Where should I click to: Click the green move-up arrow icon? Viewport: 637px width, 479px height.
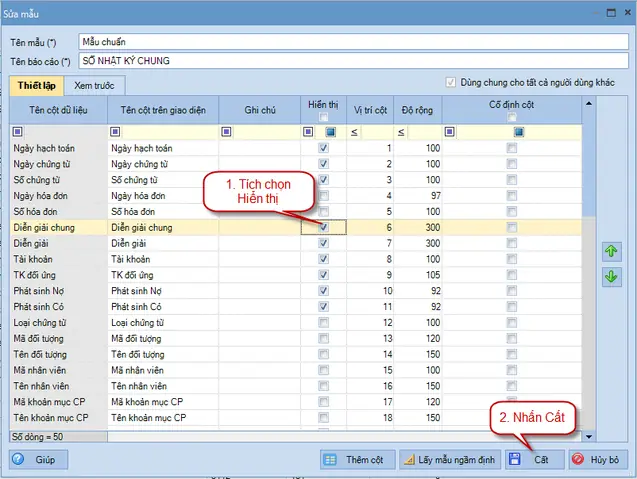611,252
